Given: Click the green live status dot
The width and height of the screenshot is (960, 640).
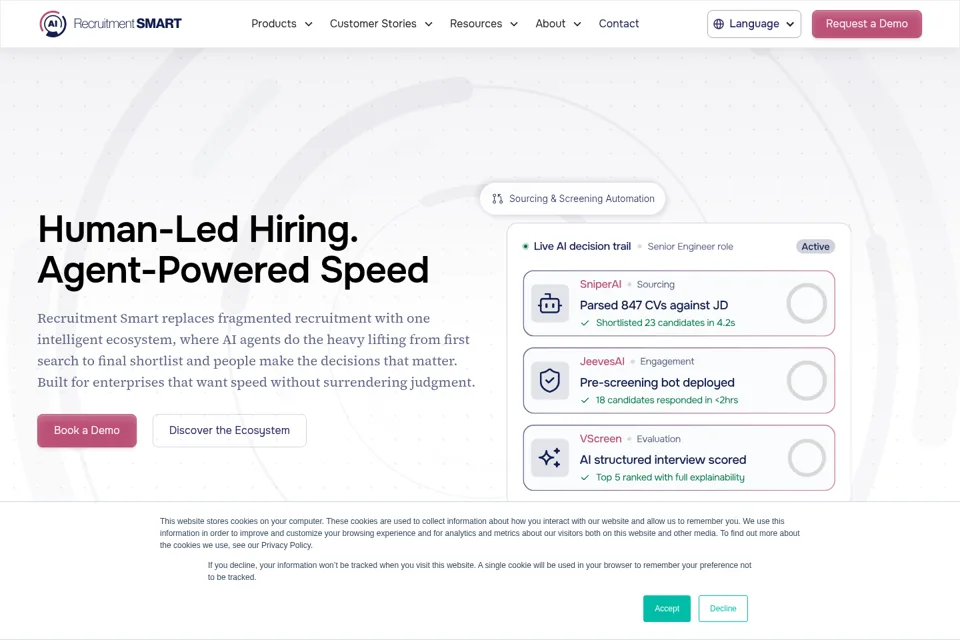Looking at the screenshot, I should pos(525,246).
